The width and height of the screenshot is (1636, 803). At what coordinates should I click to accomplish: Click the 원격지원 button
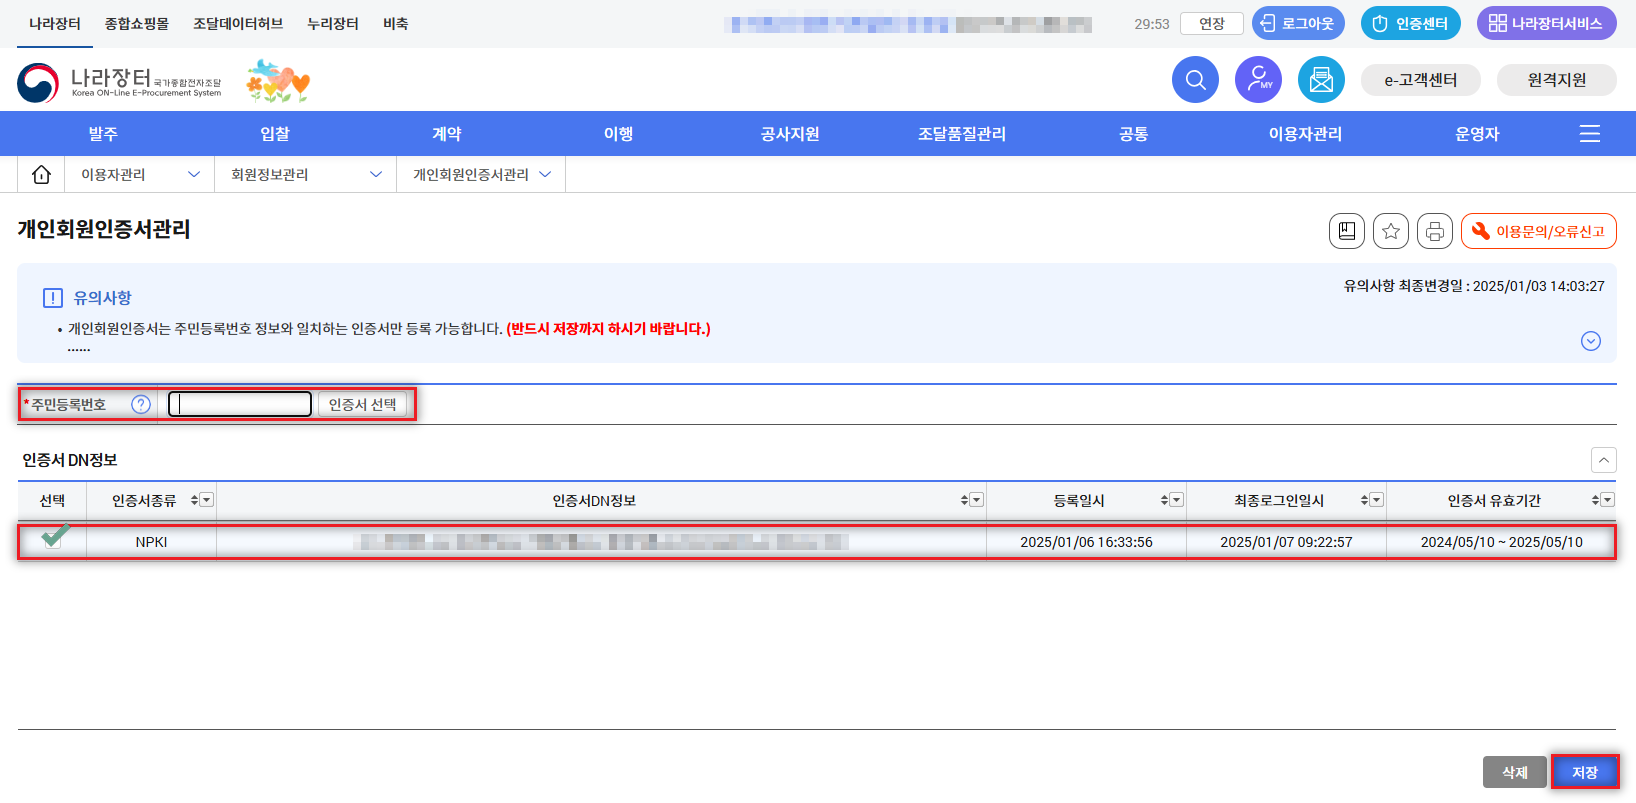1557,80
